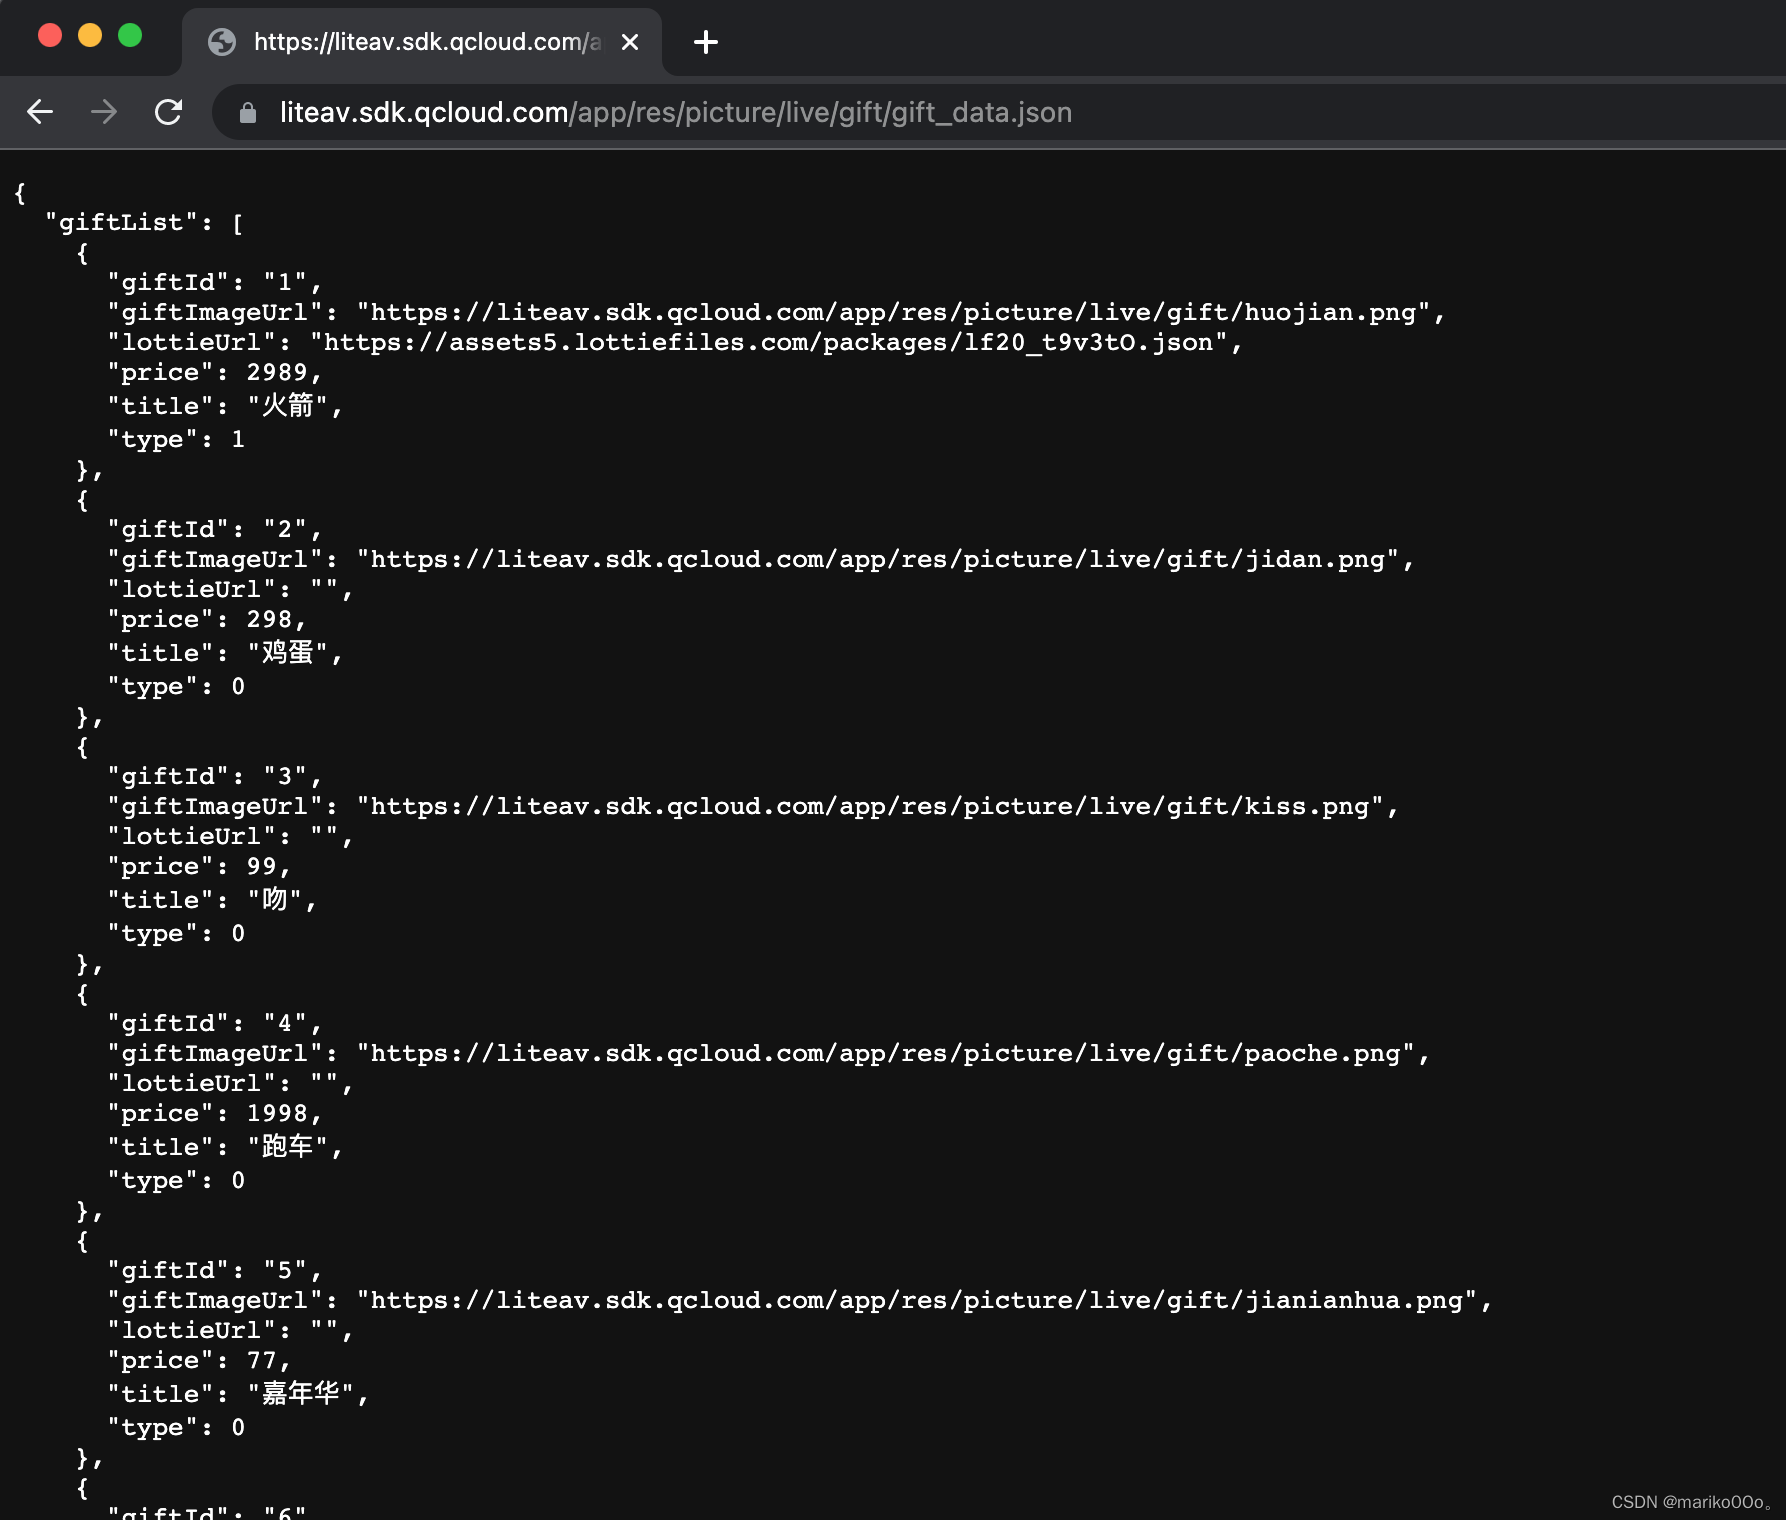Click the paoche.png image URL text
Screen dimensions: 1786x1520
coord(888,1054)
